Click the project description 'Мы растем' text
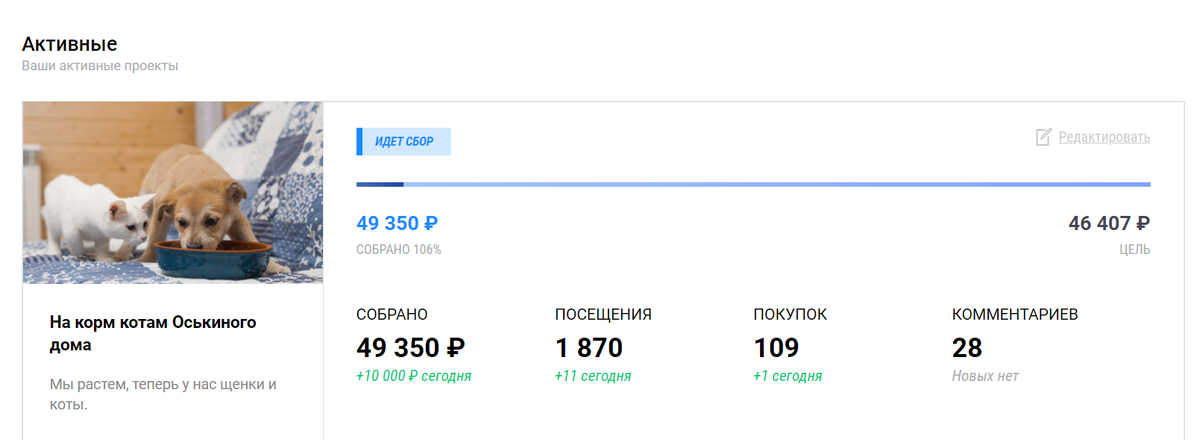The image size is (1200, 440). pyautogui.click(x=163, y=395)
